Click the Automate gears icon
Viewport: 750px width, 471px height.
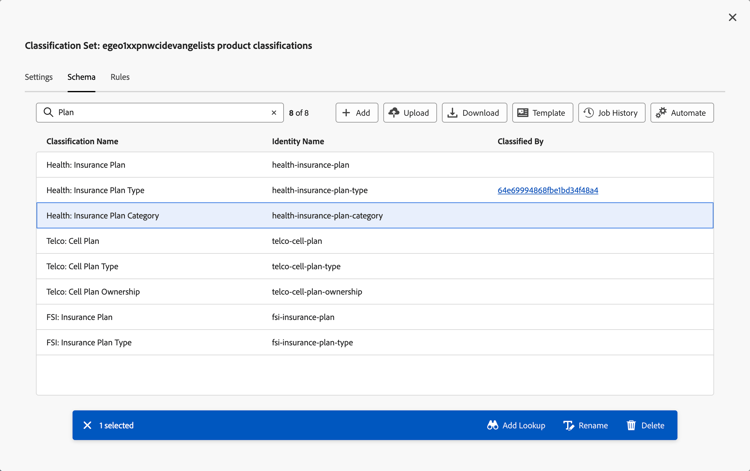coord(661,113)
